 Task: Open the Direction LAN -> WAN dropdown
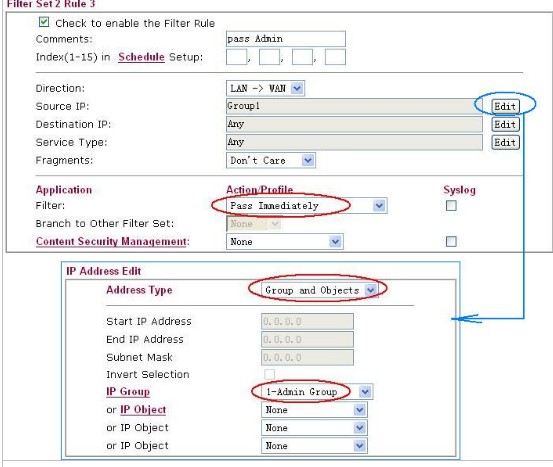tap(265, 88)
